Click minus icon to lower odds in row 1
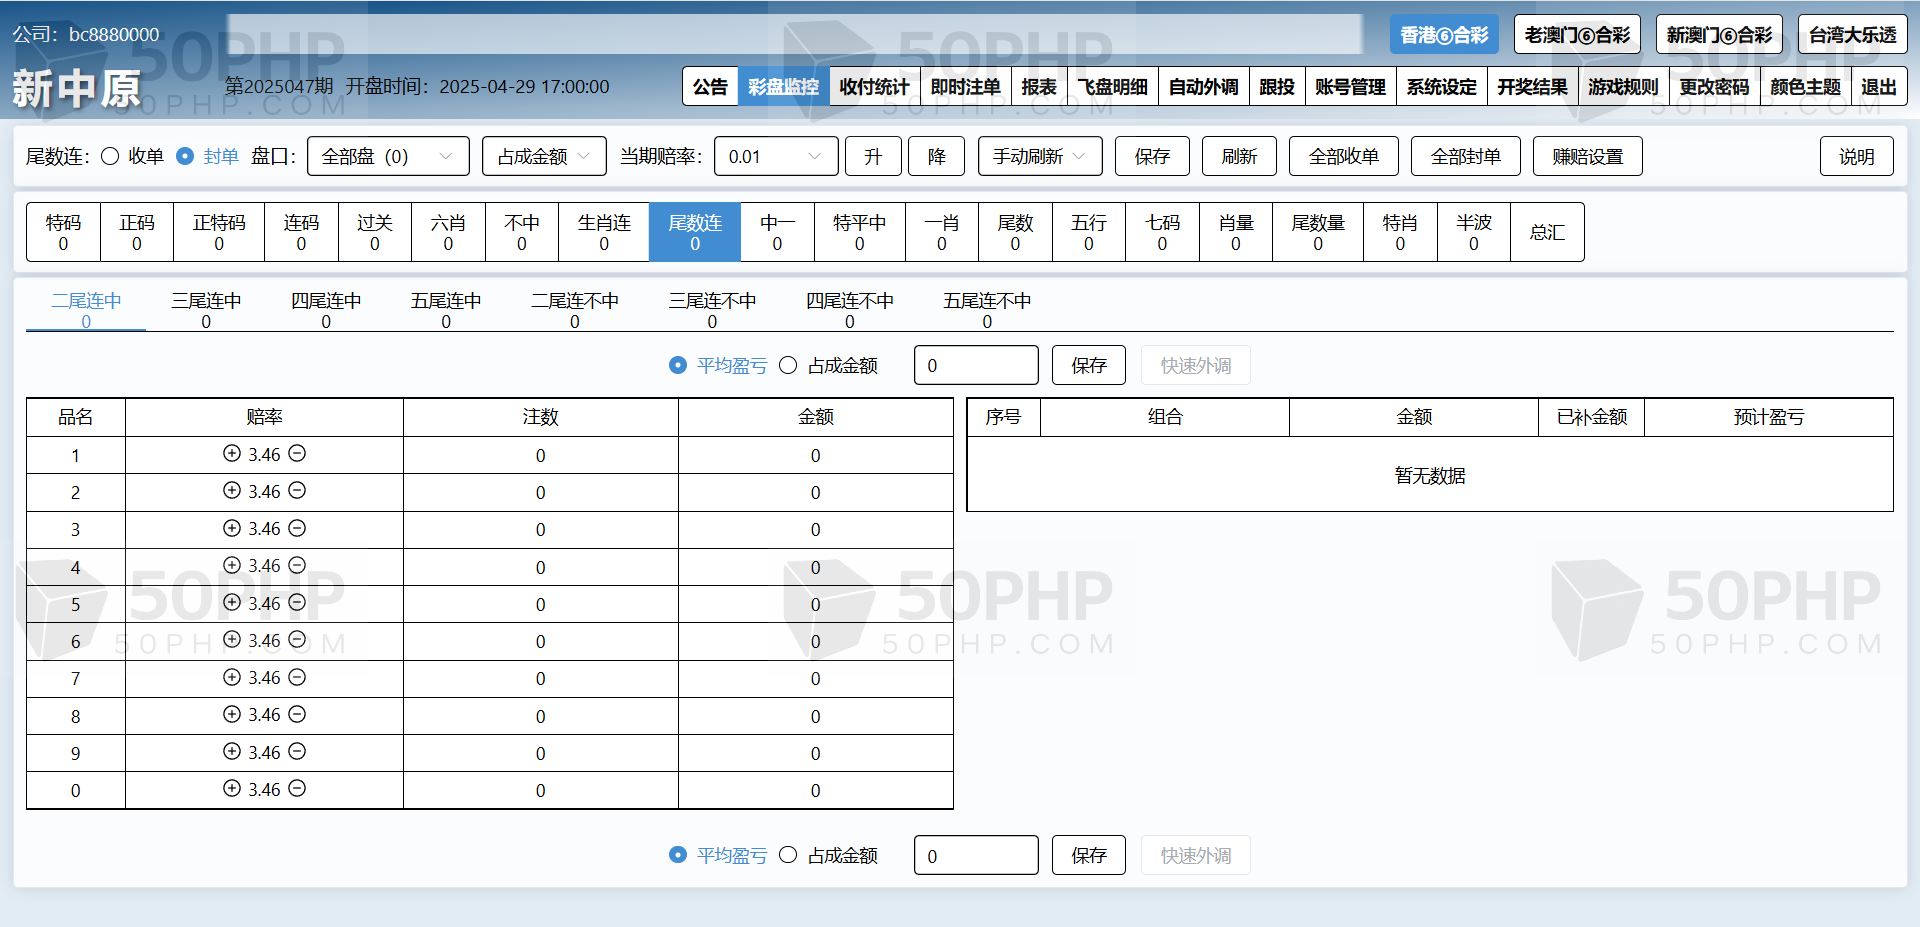Image resolution: width=1920 pixels, height=927 pixels. point(297,453)
